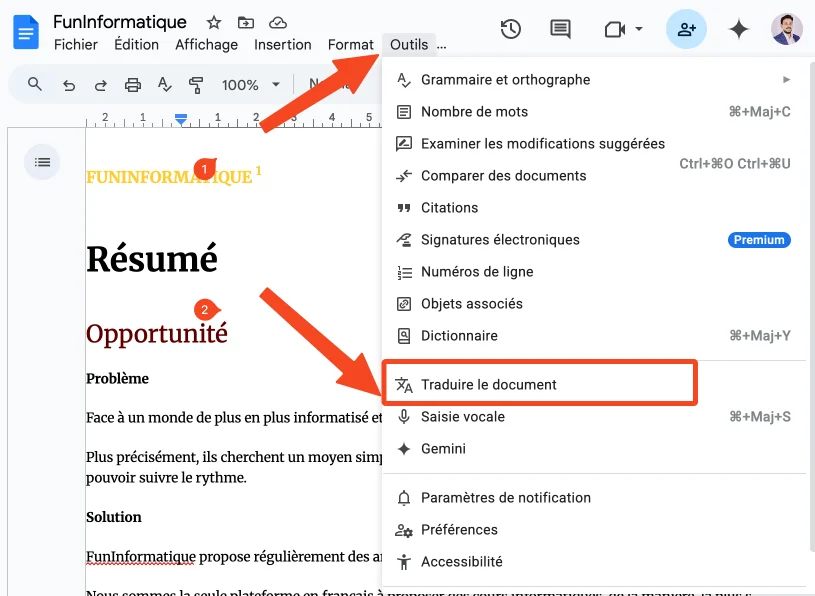Screen dimensions: 815x596
Task: Open the account profile picture
Action: pyautogui.click(x=786, y=29)
